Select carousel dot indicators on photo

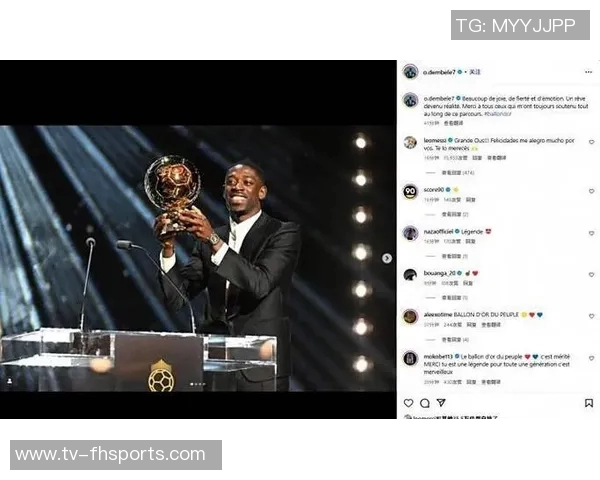(x=198, y=384)
